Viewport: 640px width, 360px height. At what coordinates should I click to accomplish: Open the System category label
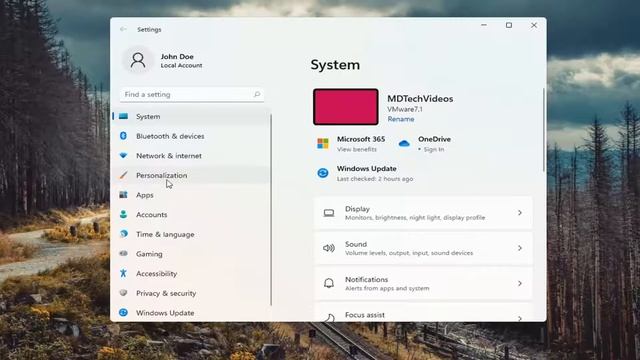tap(148, 116)
